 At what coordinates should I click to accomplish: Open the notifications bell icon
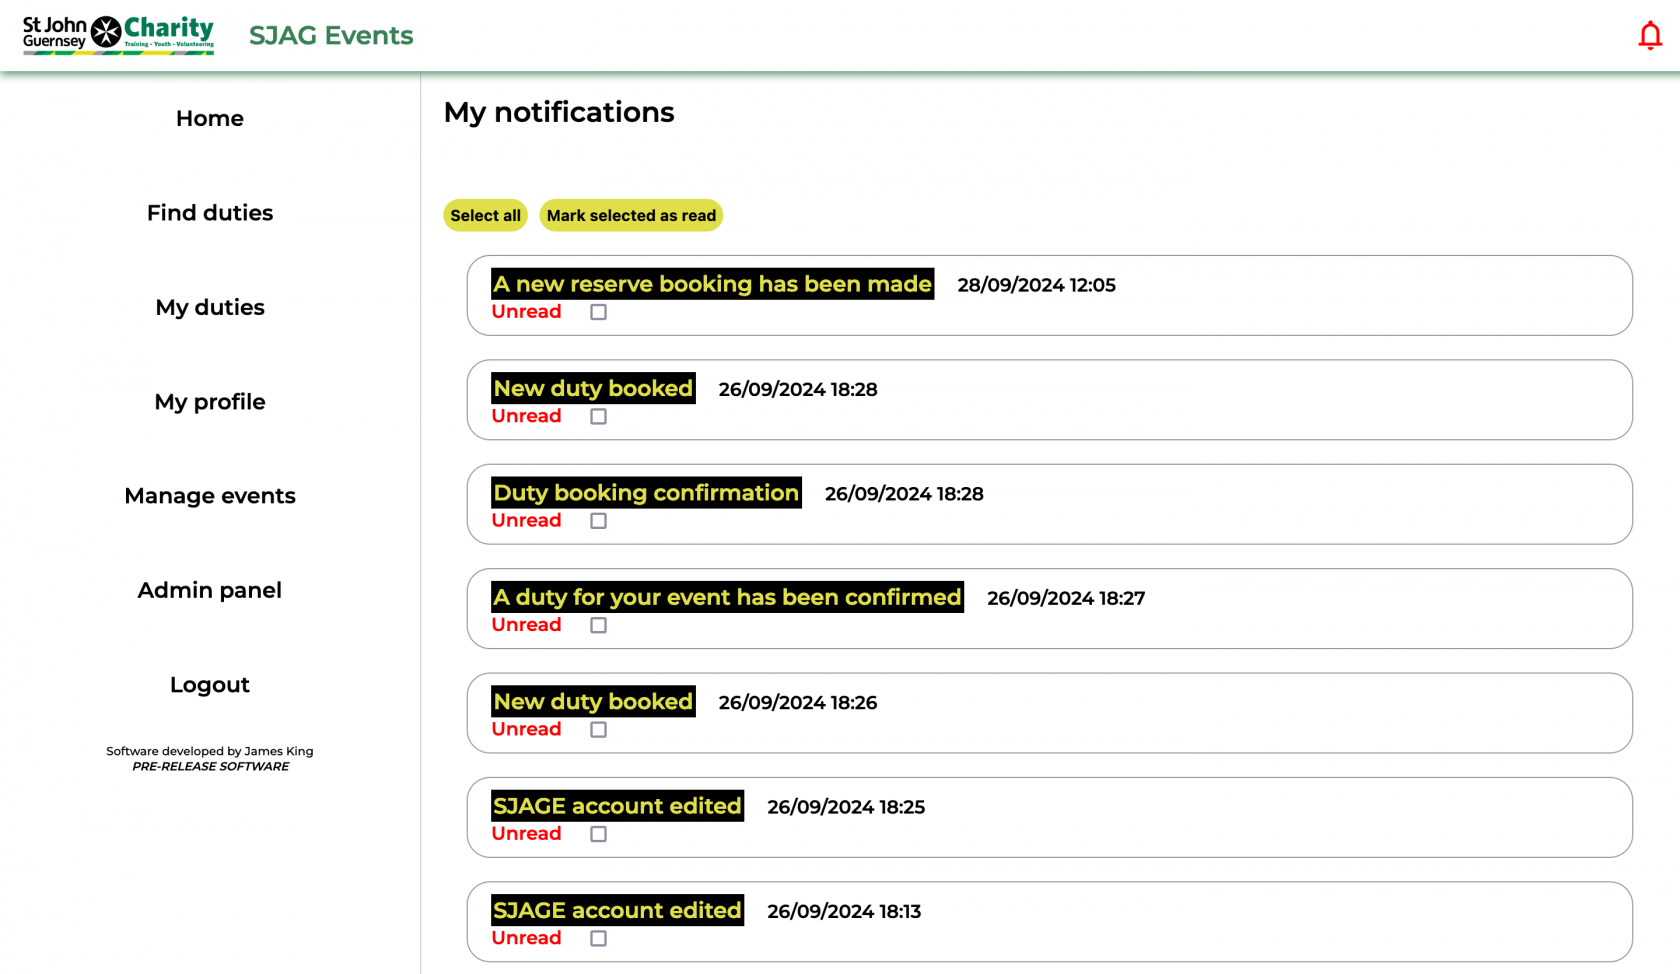[1649, 34]
